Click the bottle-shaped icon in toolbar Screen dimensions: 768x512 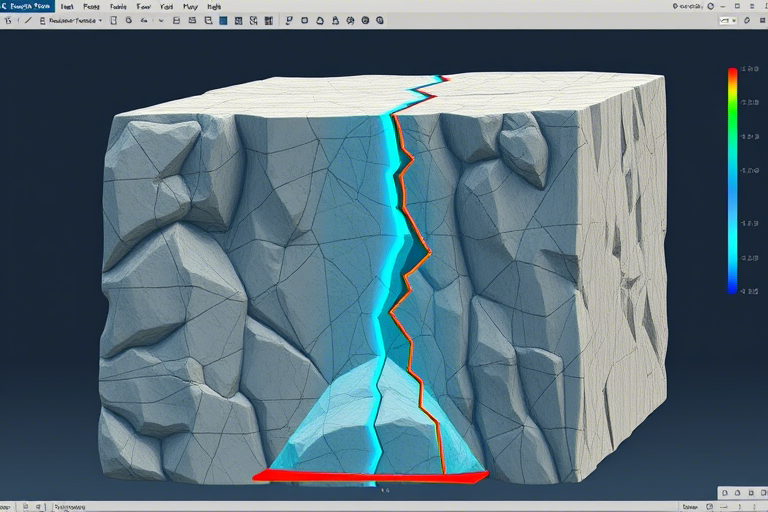click(x=335, y=21)
